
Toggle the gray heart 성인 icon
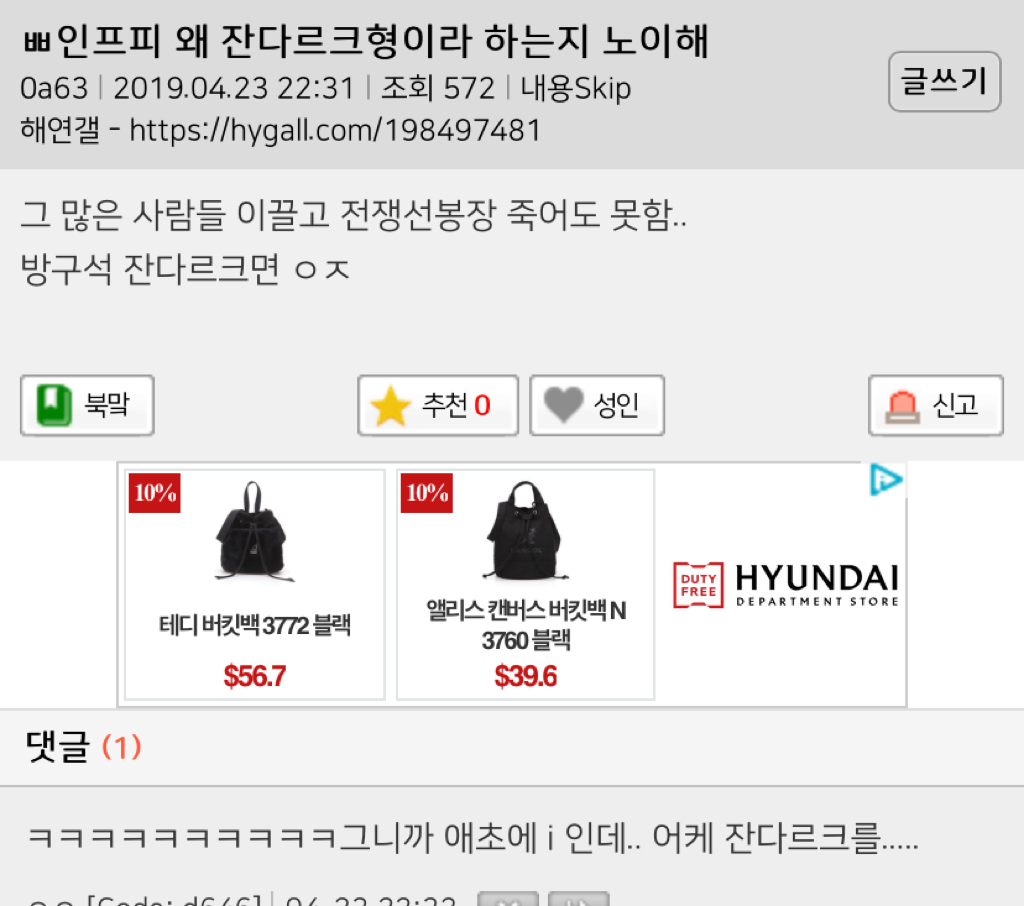pyautogui.click(x=564, y=404)
